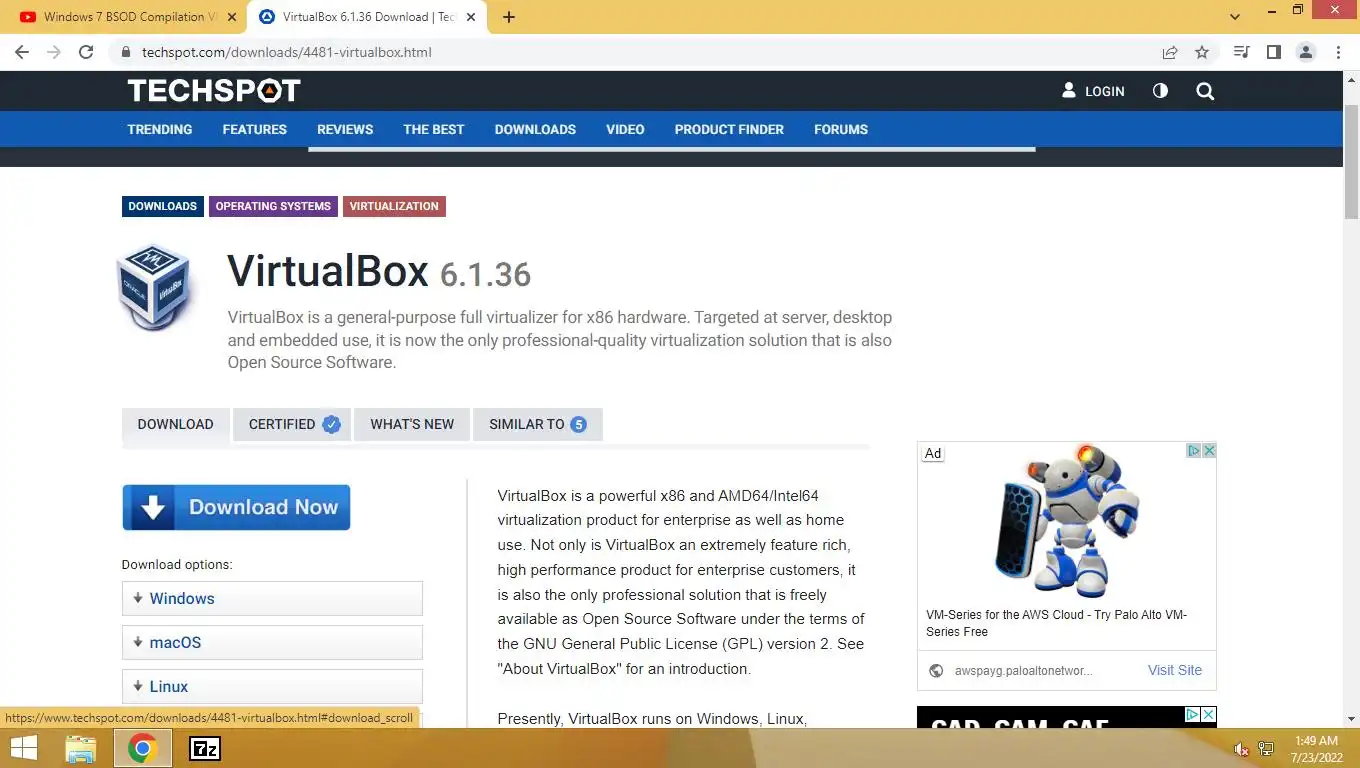Click the muted volume tray icon
The width and height of the screenshot is (1360, 768).
click(1241, 749)
